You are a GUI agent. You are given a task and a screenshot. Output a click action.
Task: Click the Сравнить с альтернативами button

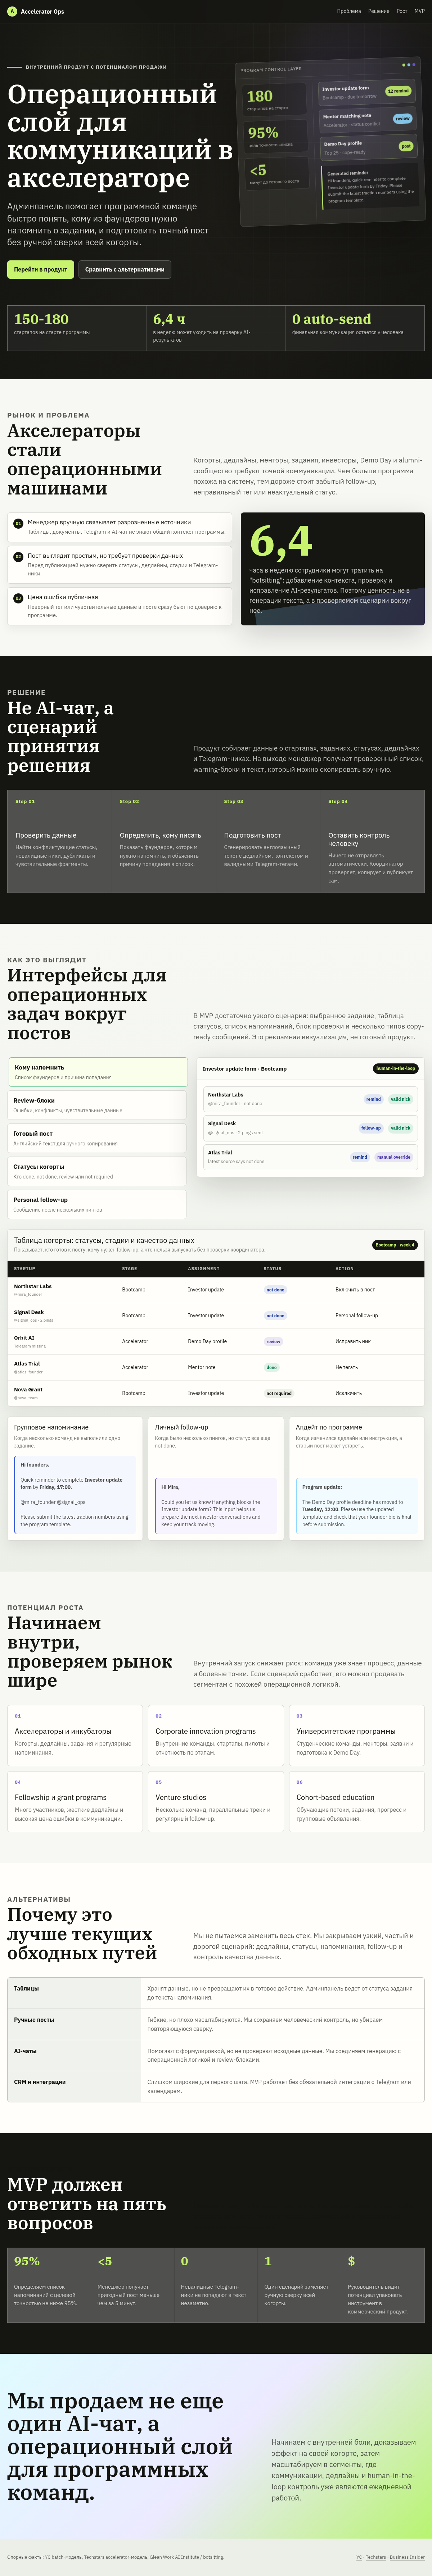tap(125, 269)
